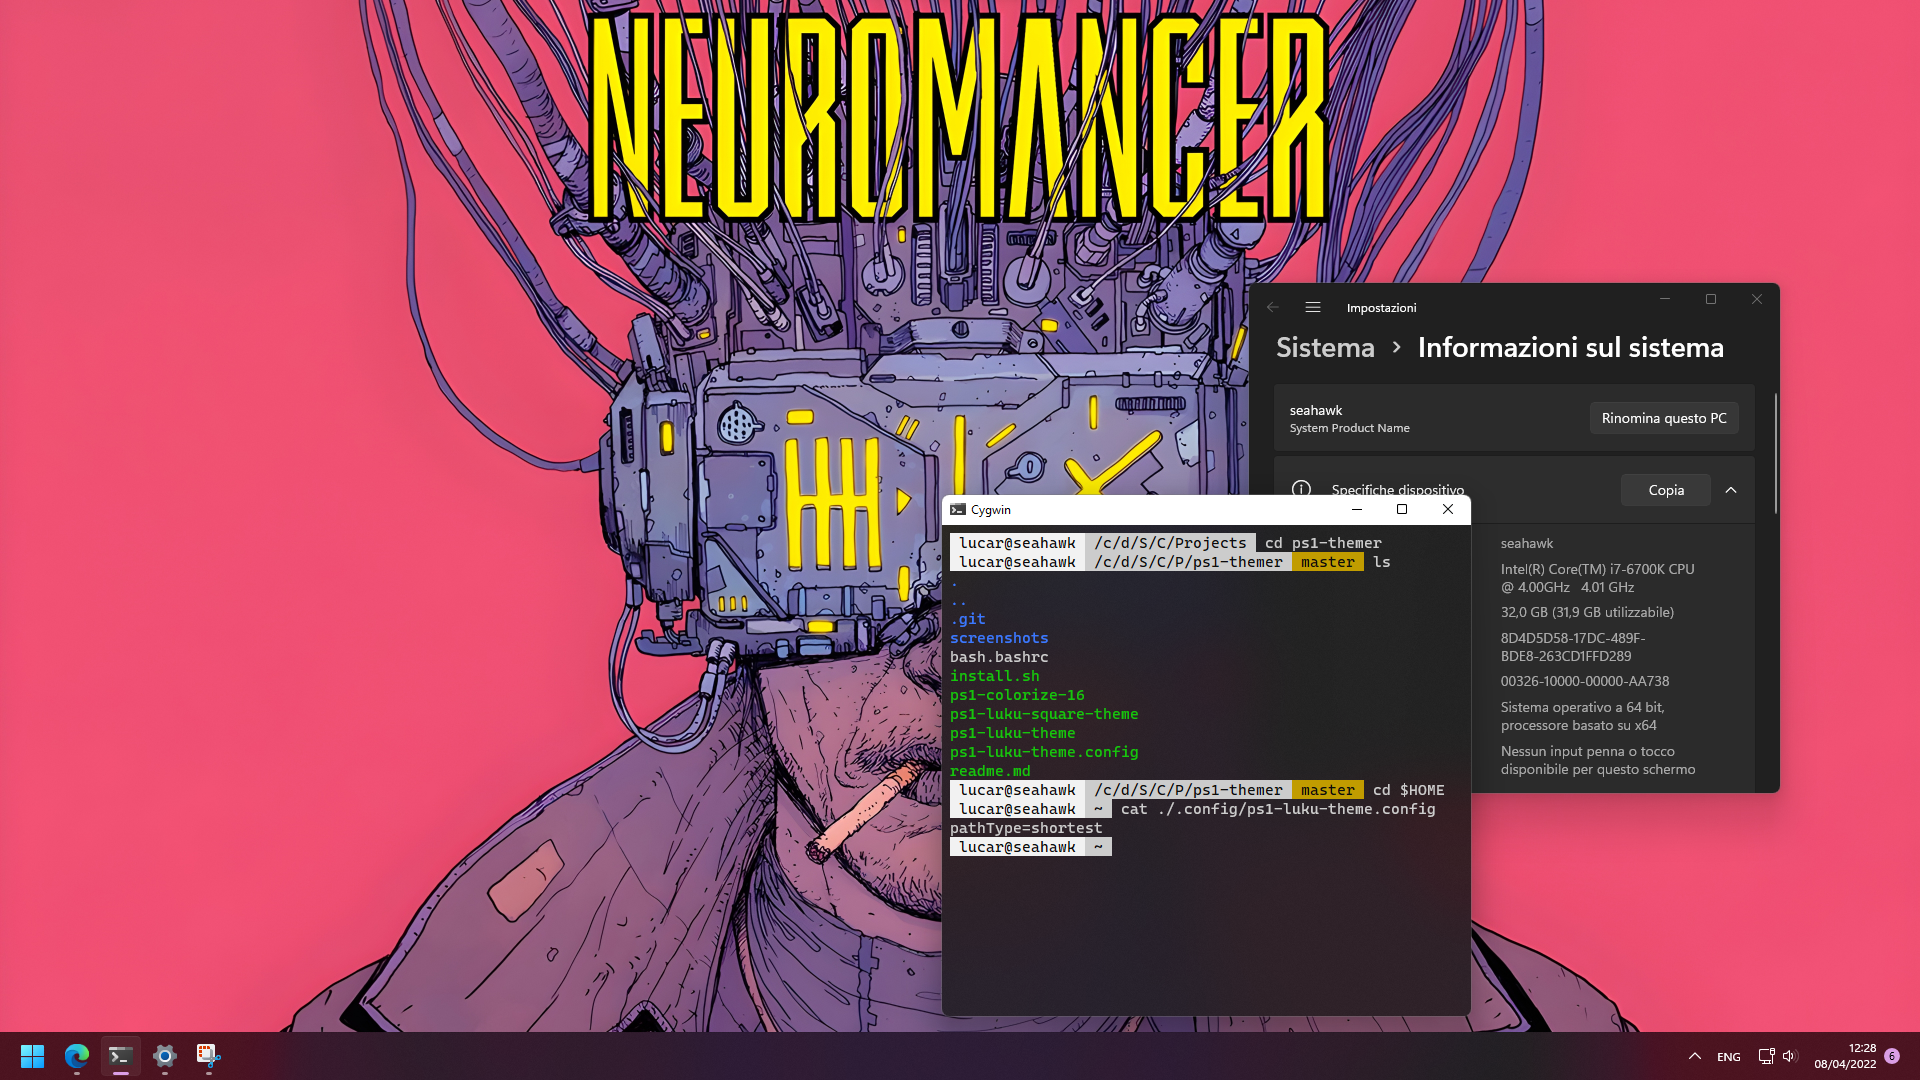Viewport: 1920px width, 1080px height.
Task: Click the network icon in the system tray
Action: [x=1766, y=1056]
